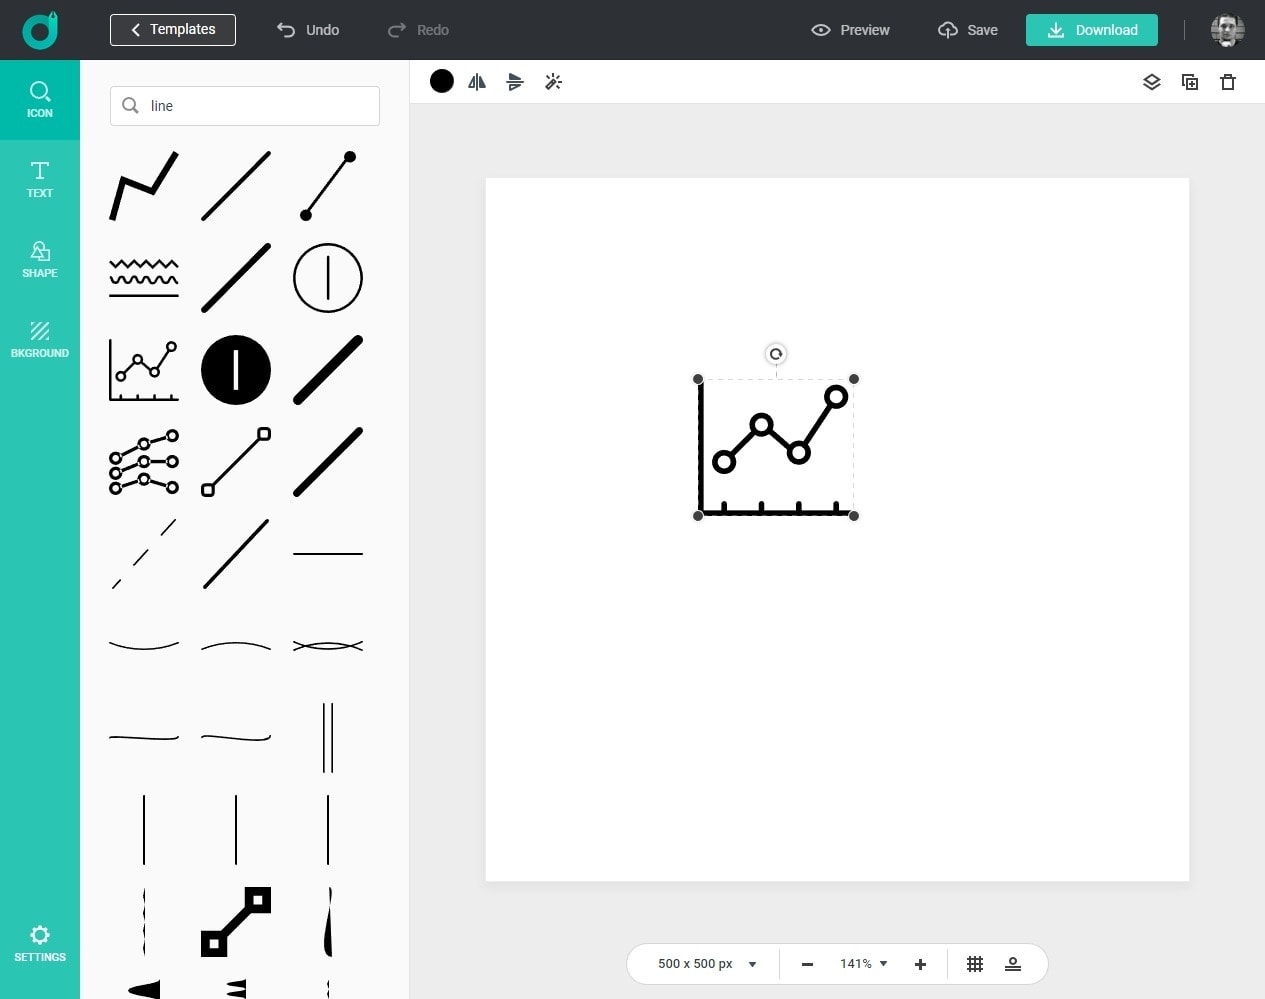The width and height of the screenshot is (1265, 999).
Task: Duplicate the selected icon
Action: tap(1190, 82)
